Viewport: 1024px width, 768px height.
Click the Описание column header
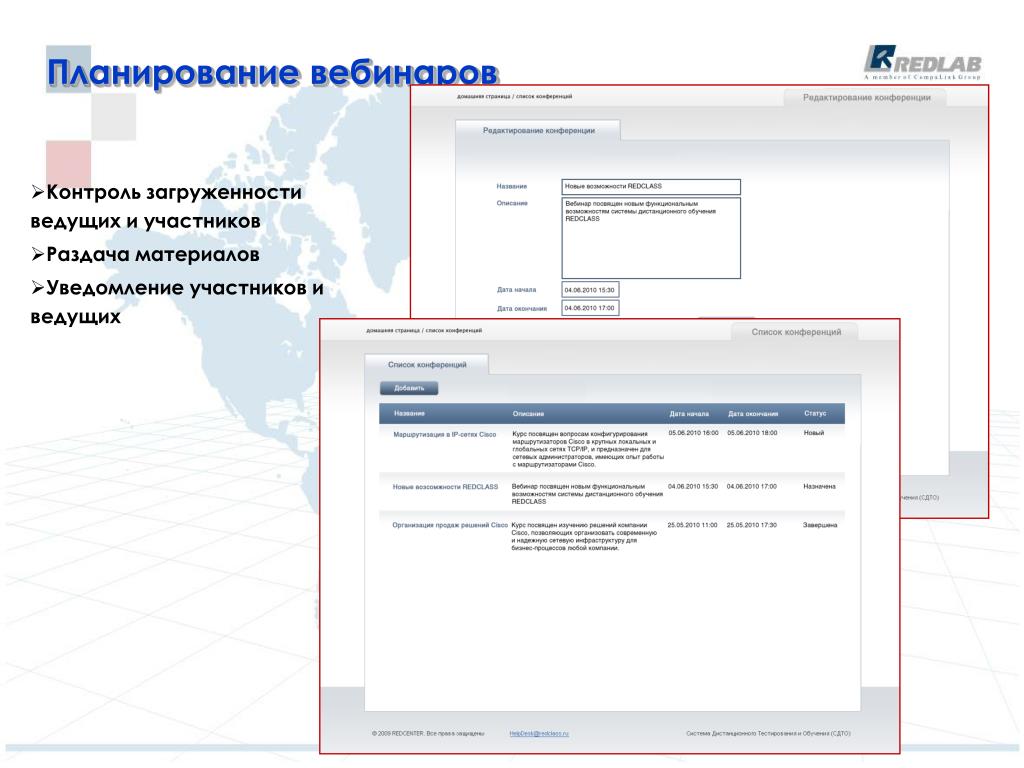pyautogui.click(x=528, y=413)
